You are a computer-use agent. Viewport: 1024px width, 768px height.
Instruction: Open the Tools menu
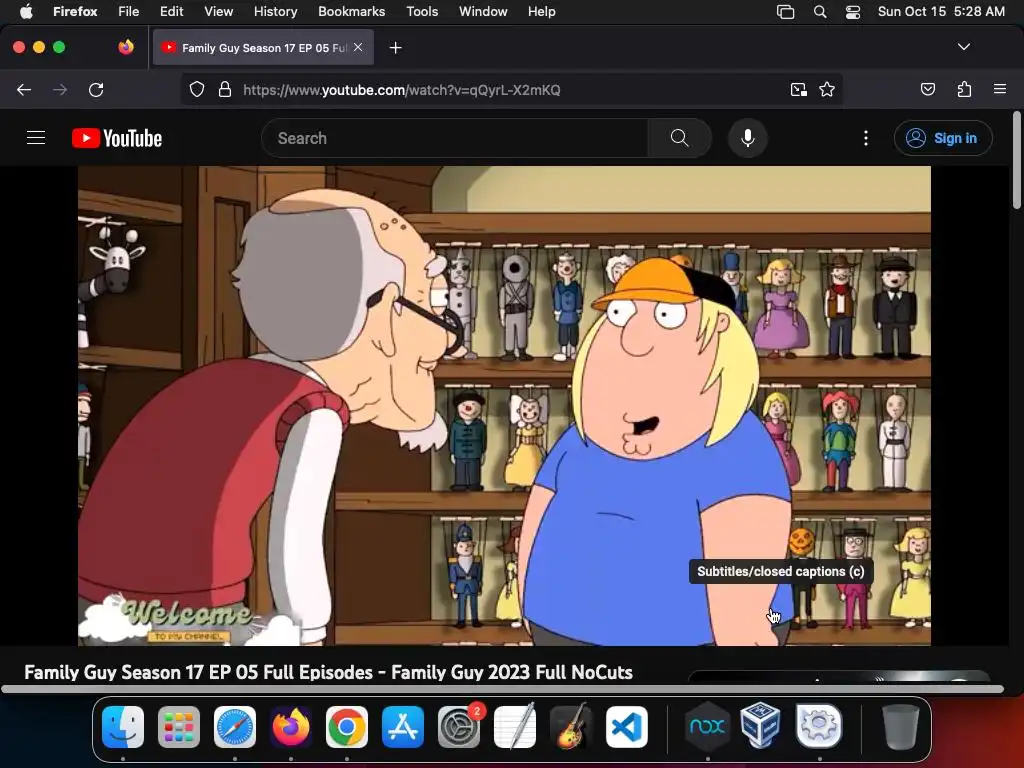tap(422, 11)
